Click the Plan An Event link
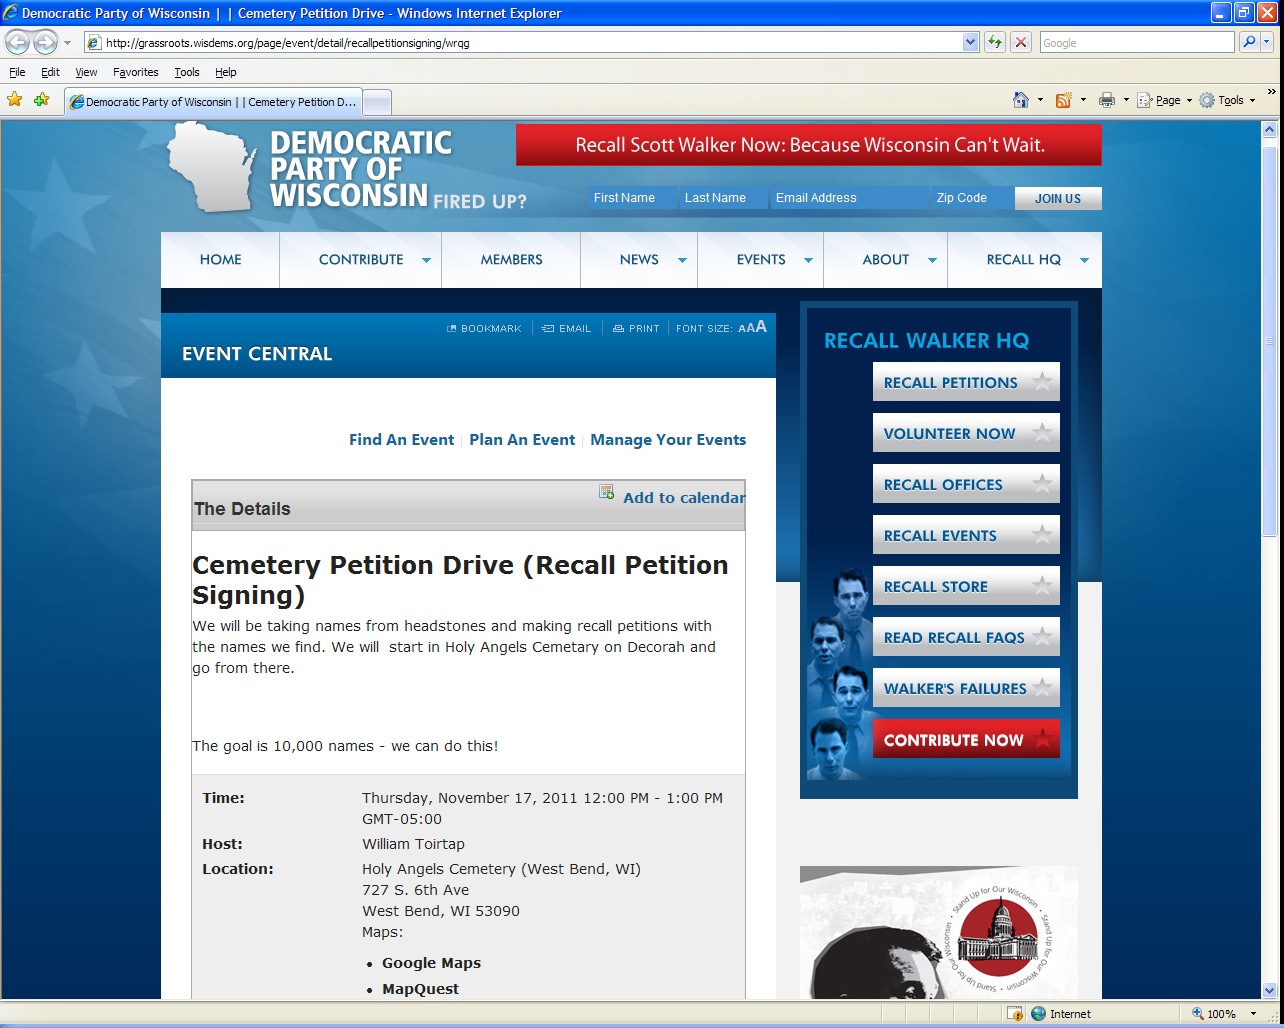Viewport: 1284px width, 1028px height. click(522, 440)
